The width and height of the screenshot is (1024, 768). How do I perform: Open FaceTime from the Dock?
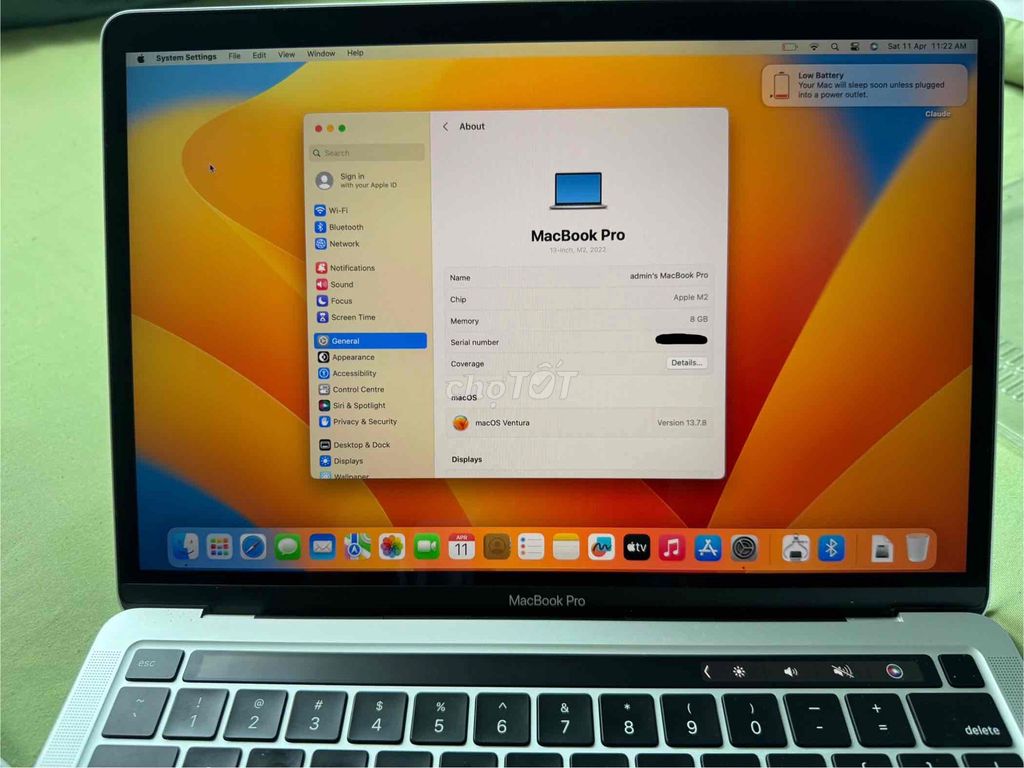pyautogui.click(x=426, y=547)
